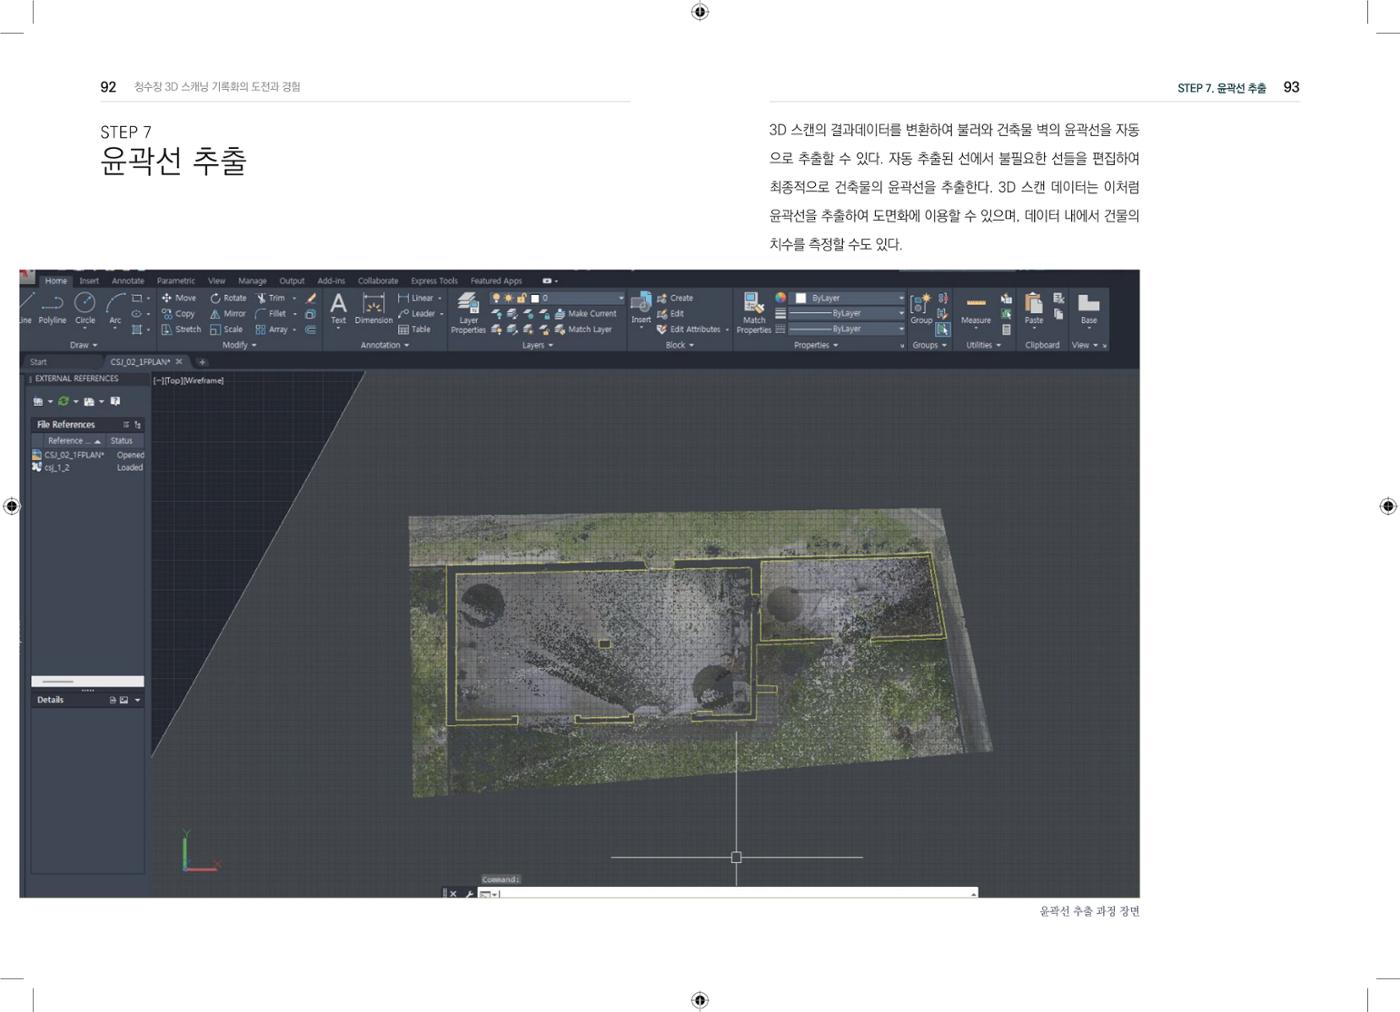This screenshot has height=1012, width=1400.
Task: Open the ByLayer object color dropdown
Action: pos(849,298)
